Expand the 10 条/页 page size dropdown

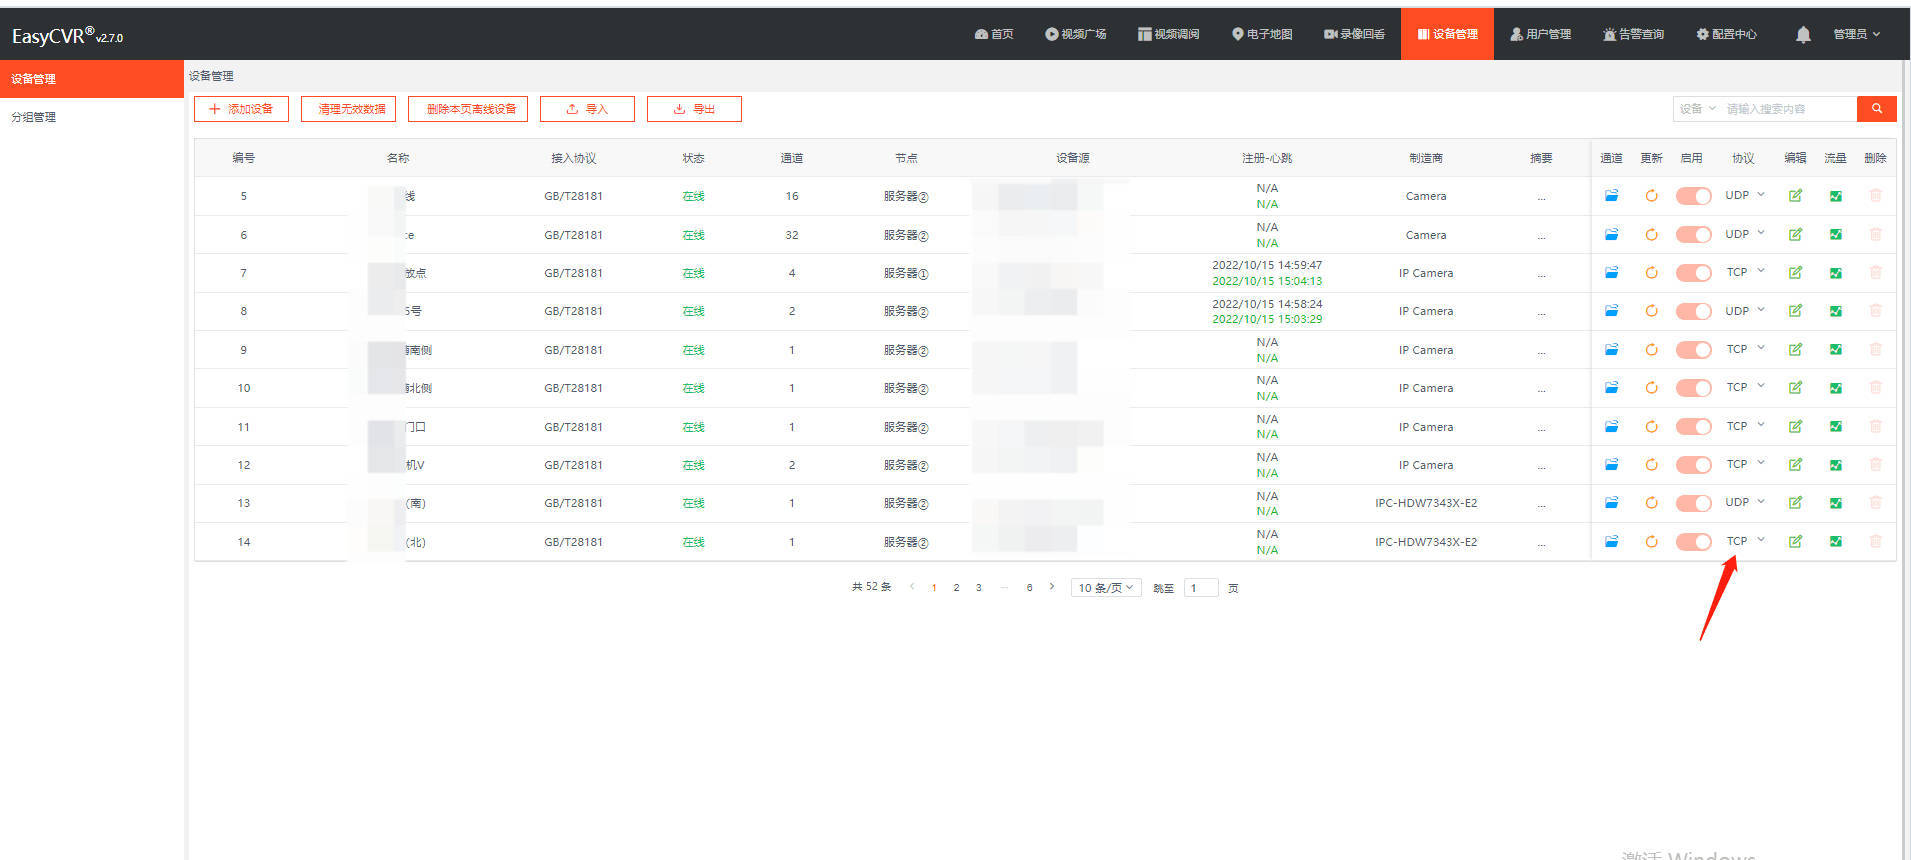1106,588
